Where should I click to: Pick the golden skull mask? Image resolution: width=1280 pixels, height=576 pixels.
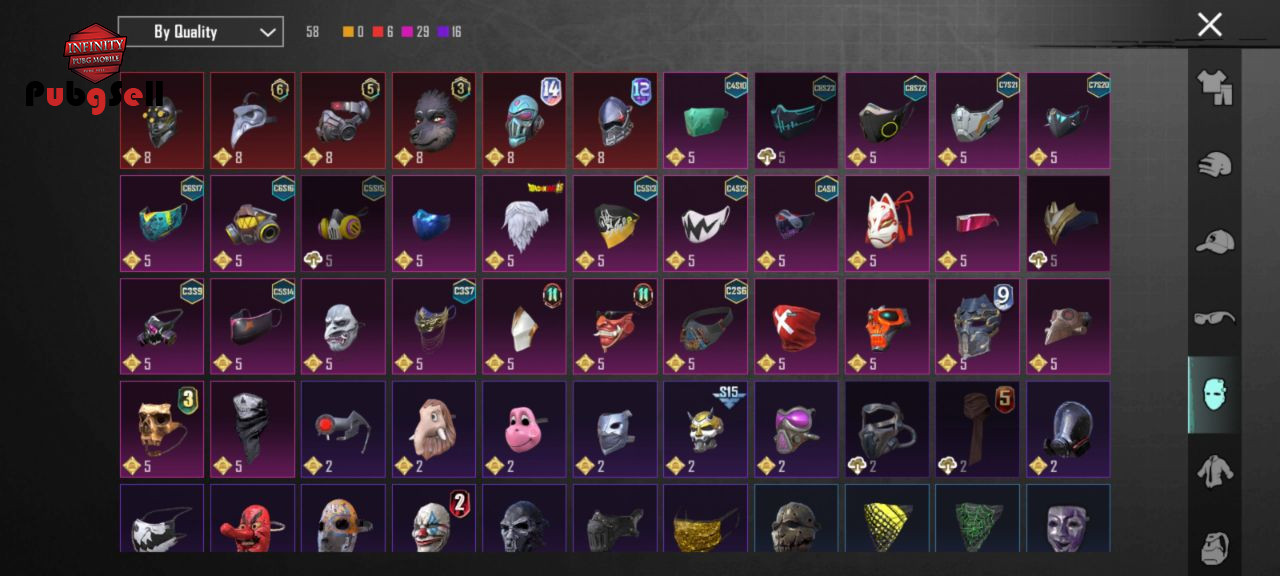(x=161, y=428)
